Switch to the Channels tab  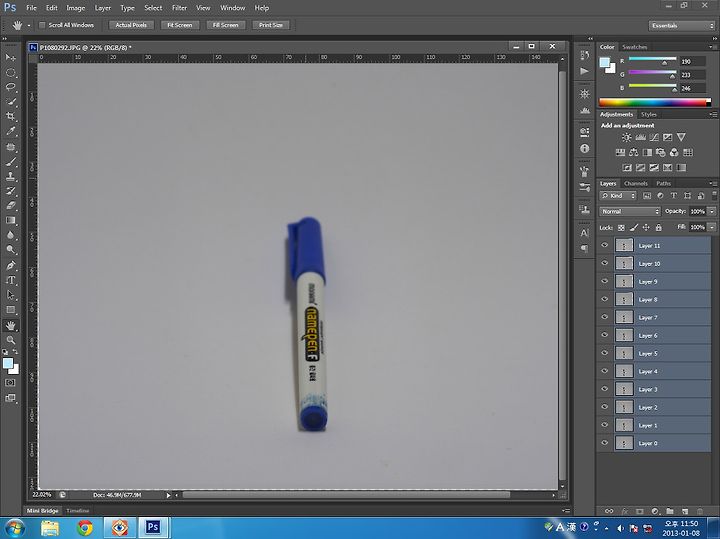coord(636,183)
